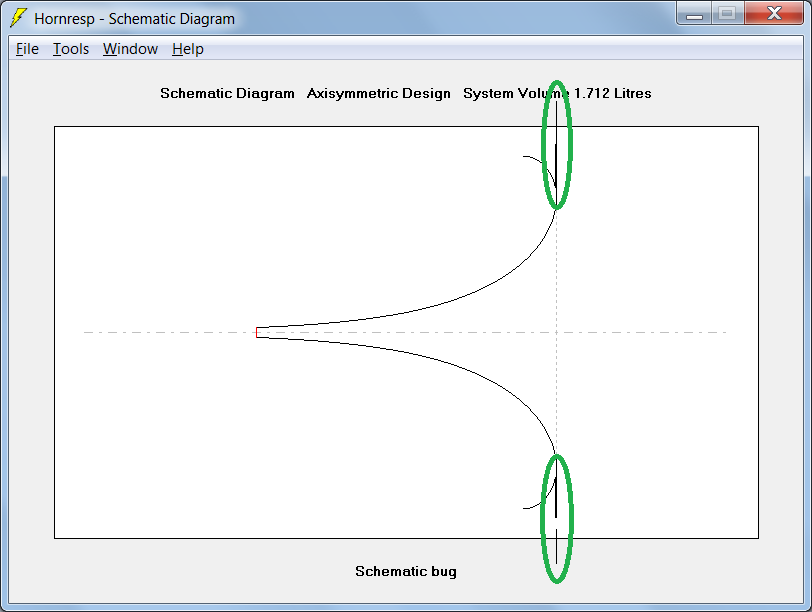Click the 'System Volume 1.712 Litres' text
812x612 pixels.
(557, 93)
